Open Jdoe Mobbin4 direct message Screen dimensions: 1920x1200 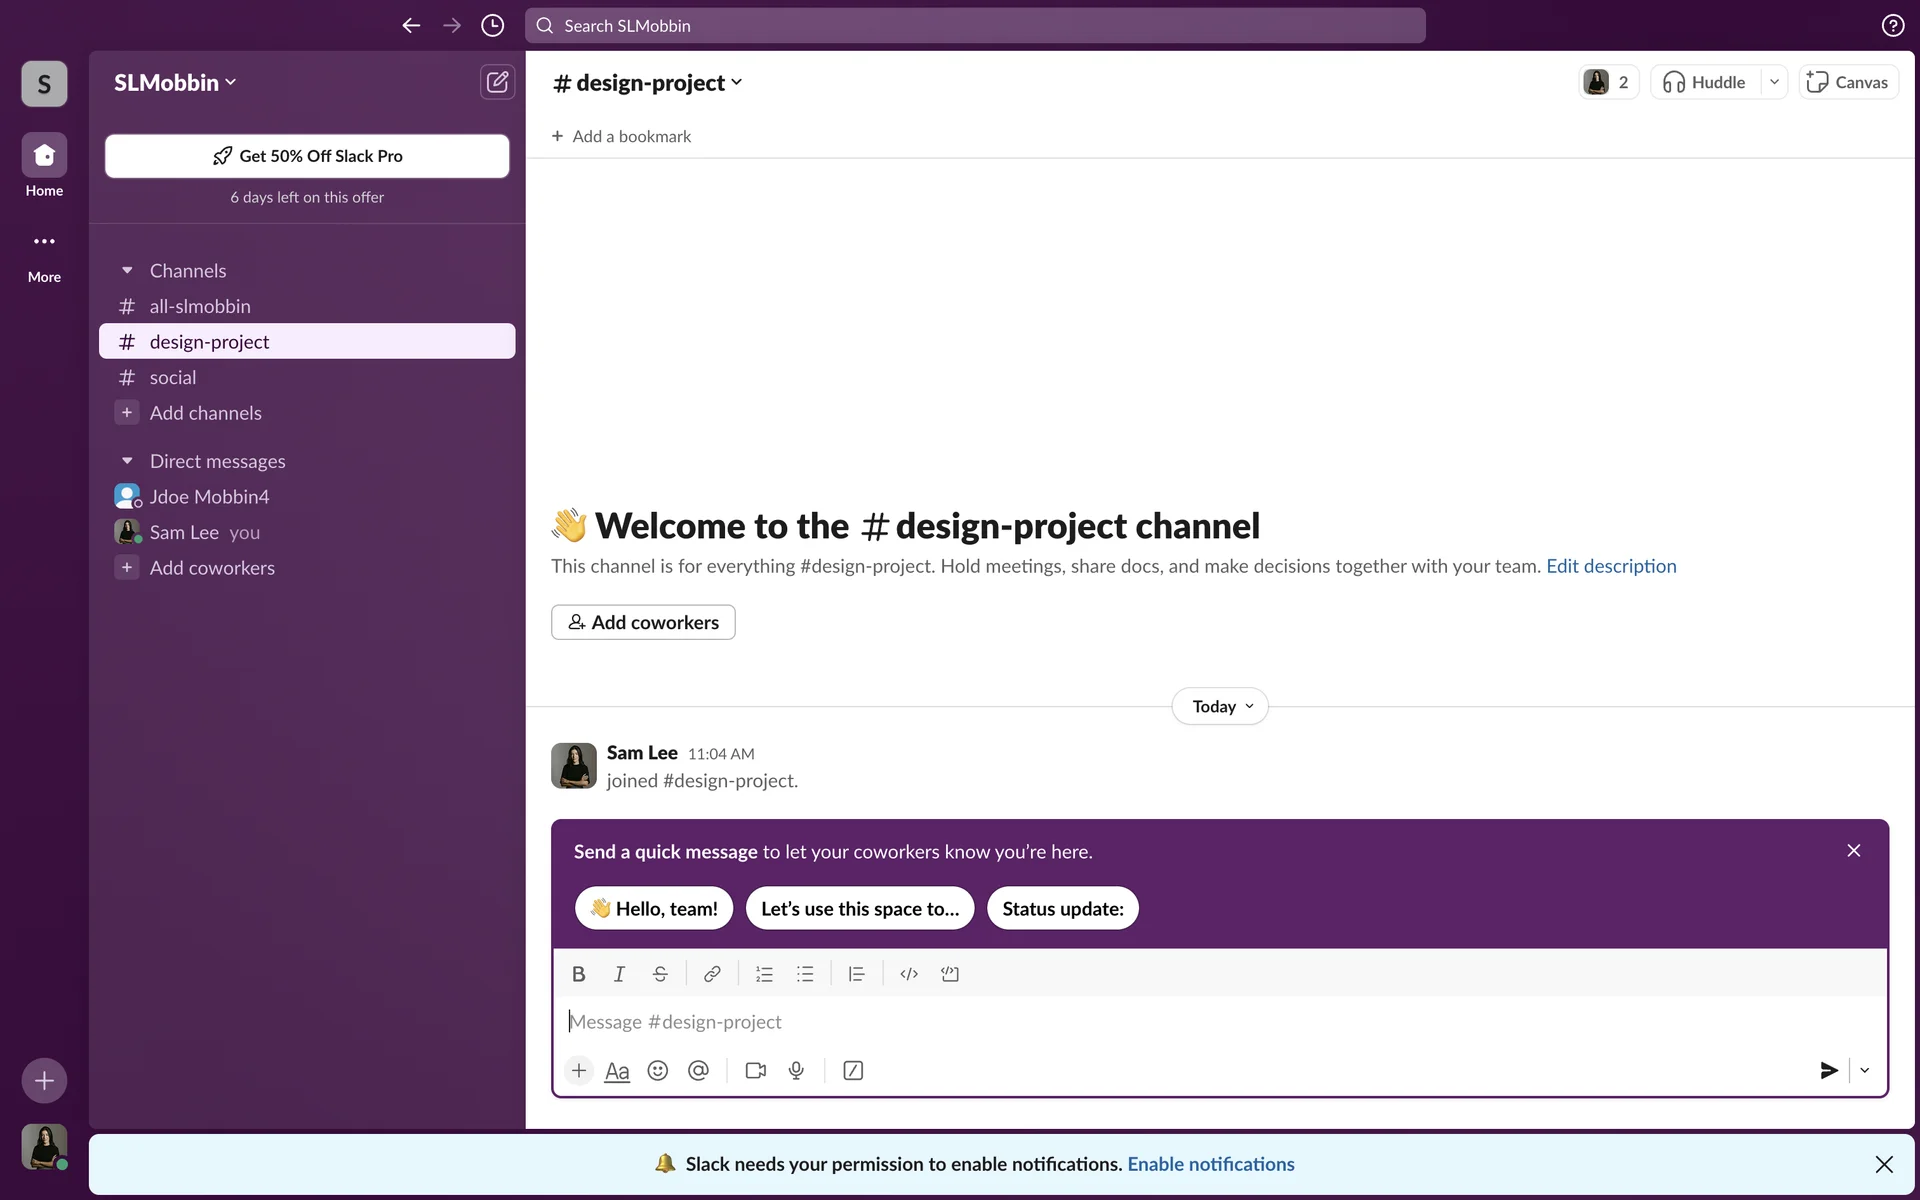209,497
